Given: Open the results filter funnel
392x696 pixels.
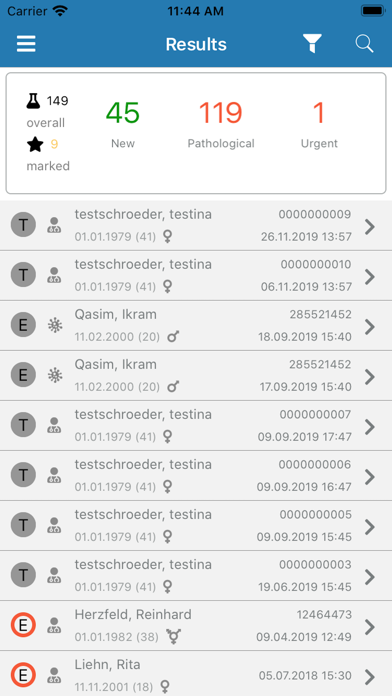Looking at the screenshot, I should 312,44.
